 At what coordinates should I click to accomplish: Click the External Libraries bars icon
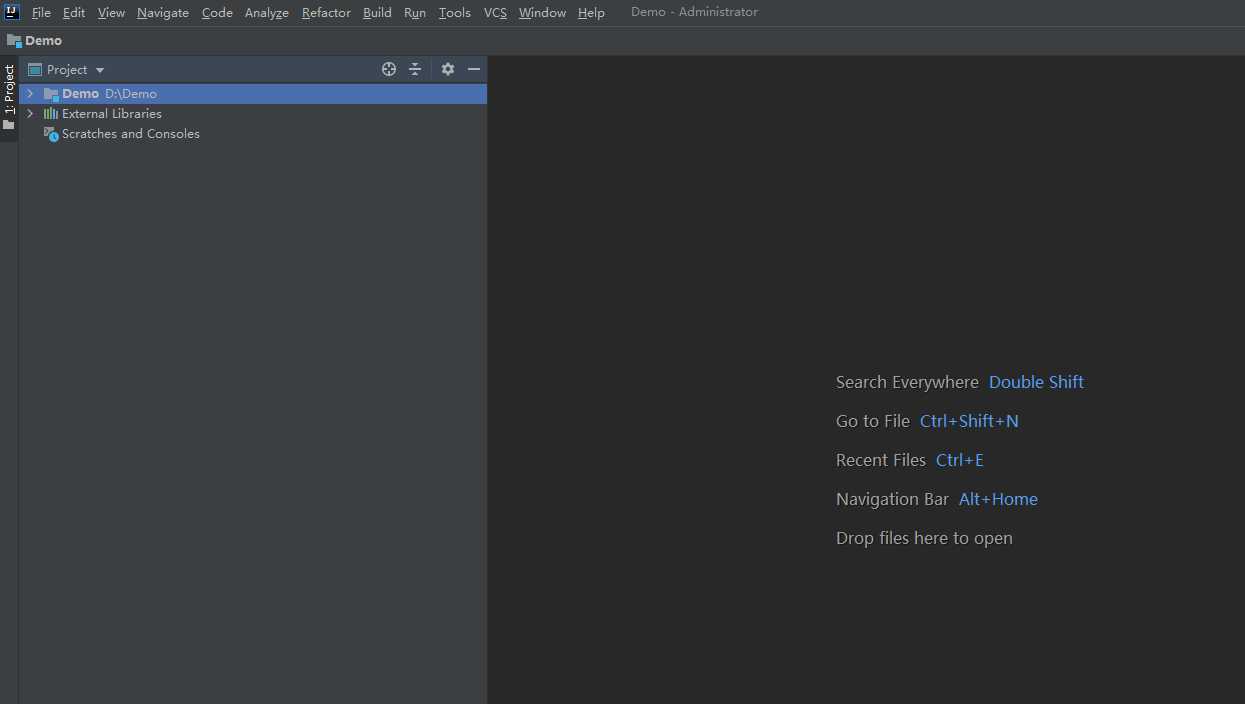click(51, 113)
